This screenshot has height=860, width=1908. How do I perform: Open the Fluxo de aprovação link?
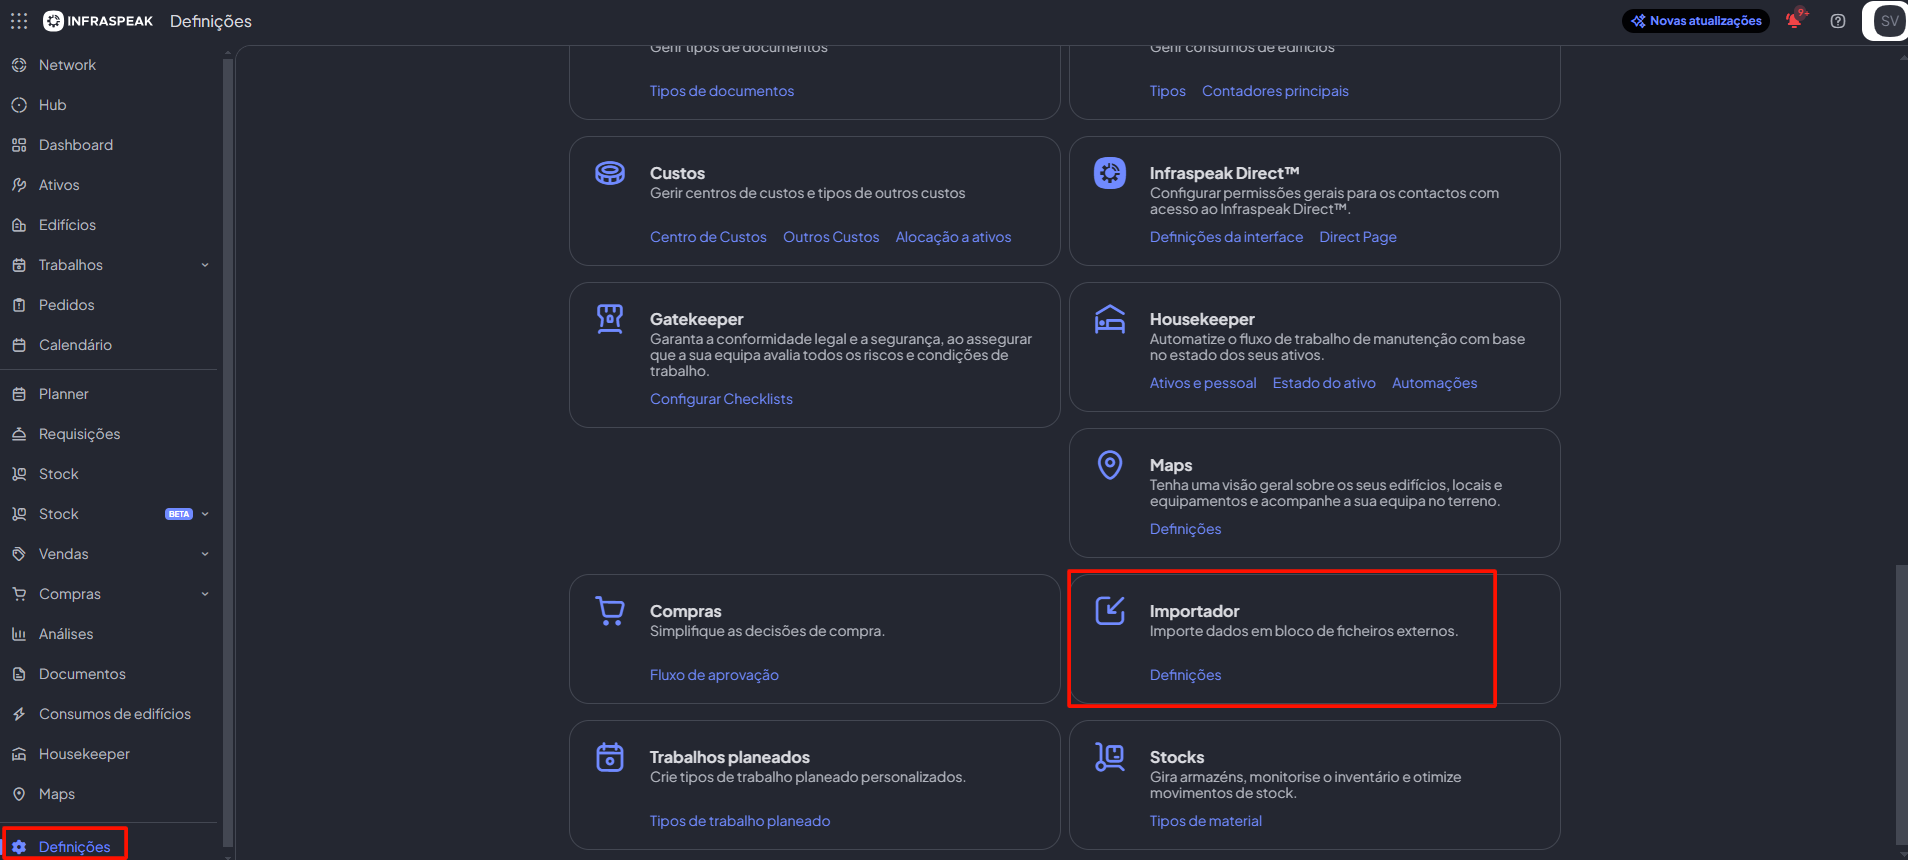coord(714,675)
